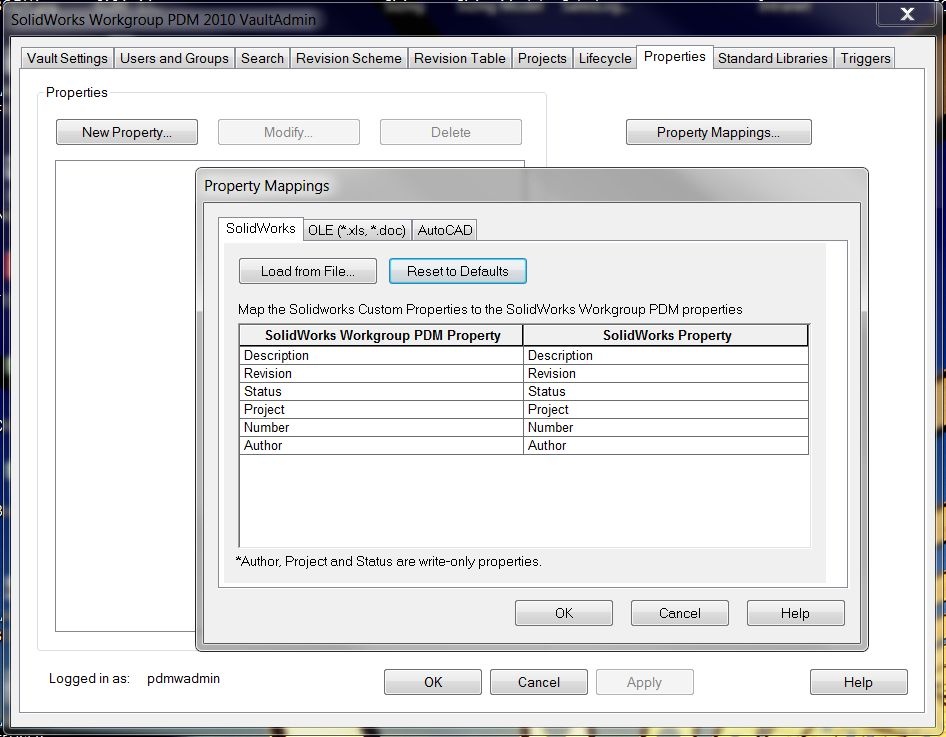
Task: Select Description cell in SolidWorks Property column
Action: [x=666, y=355]
